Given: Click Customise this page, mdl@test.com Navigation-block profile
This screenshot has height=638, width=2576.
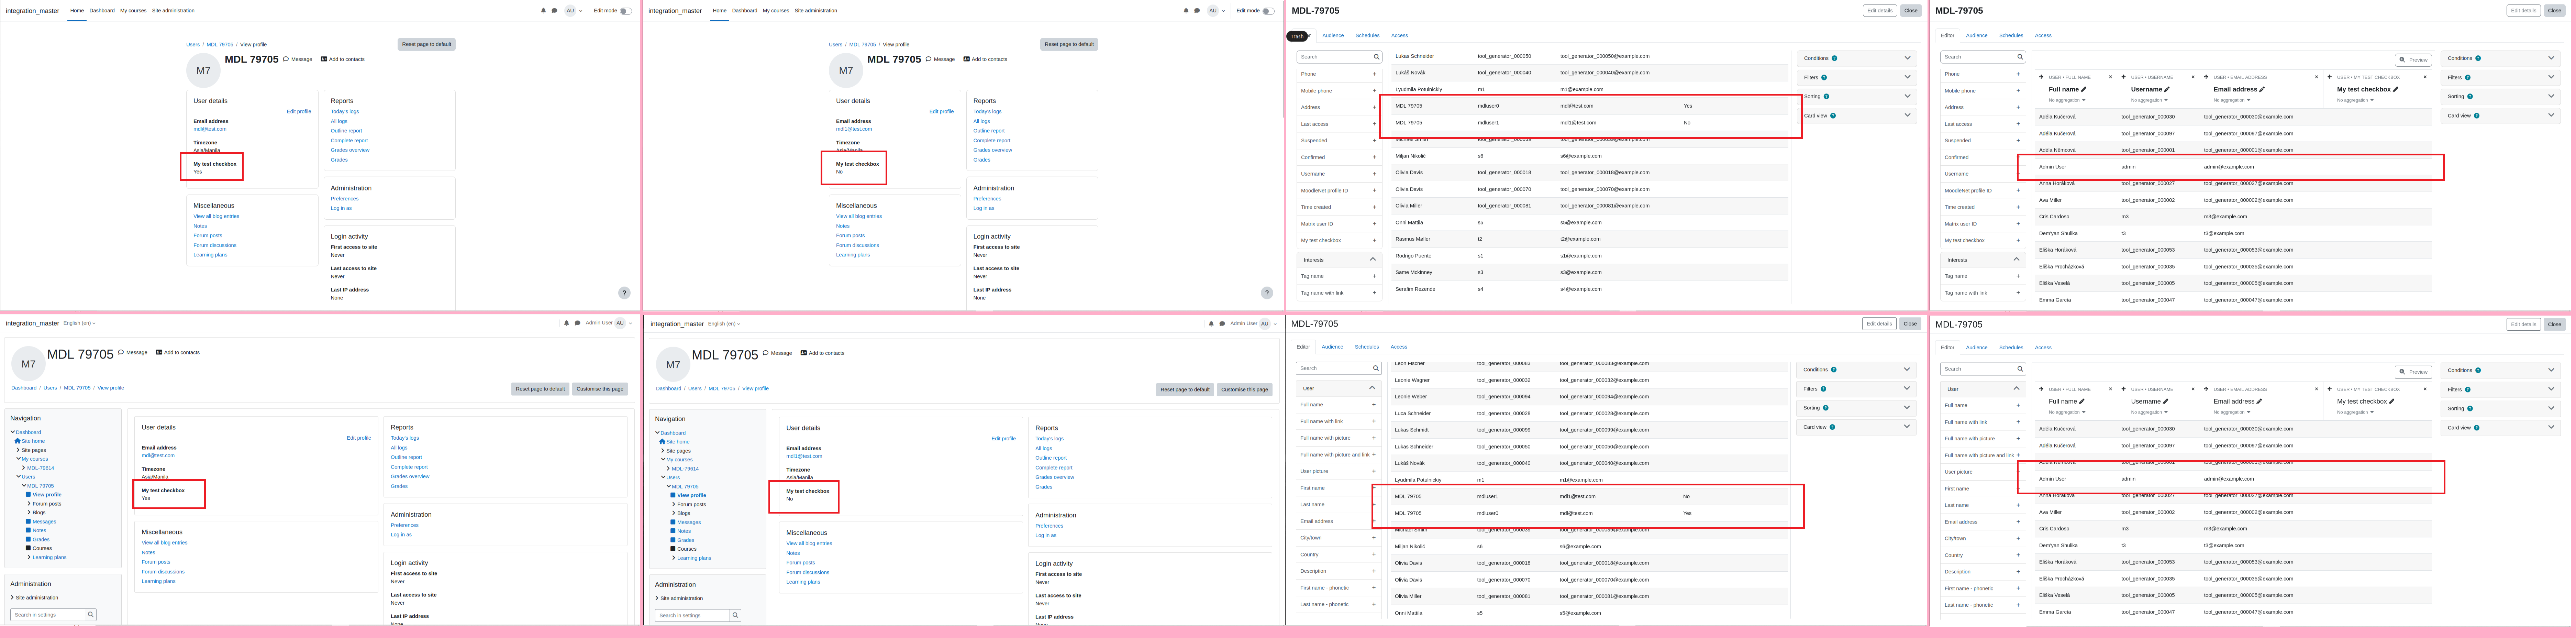Looking at the screenshot, I should tap(600, 389).
